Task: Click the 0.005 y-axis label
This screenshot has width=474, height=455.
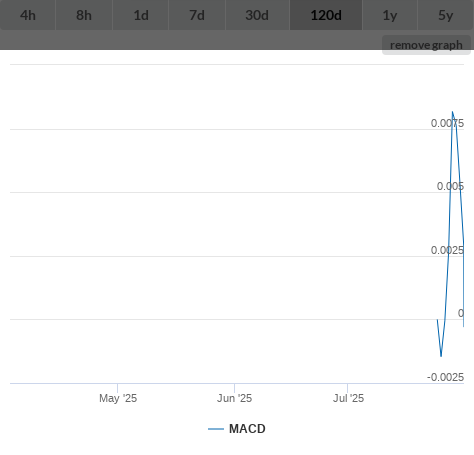Action: (x=450, y=186)
